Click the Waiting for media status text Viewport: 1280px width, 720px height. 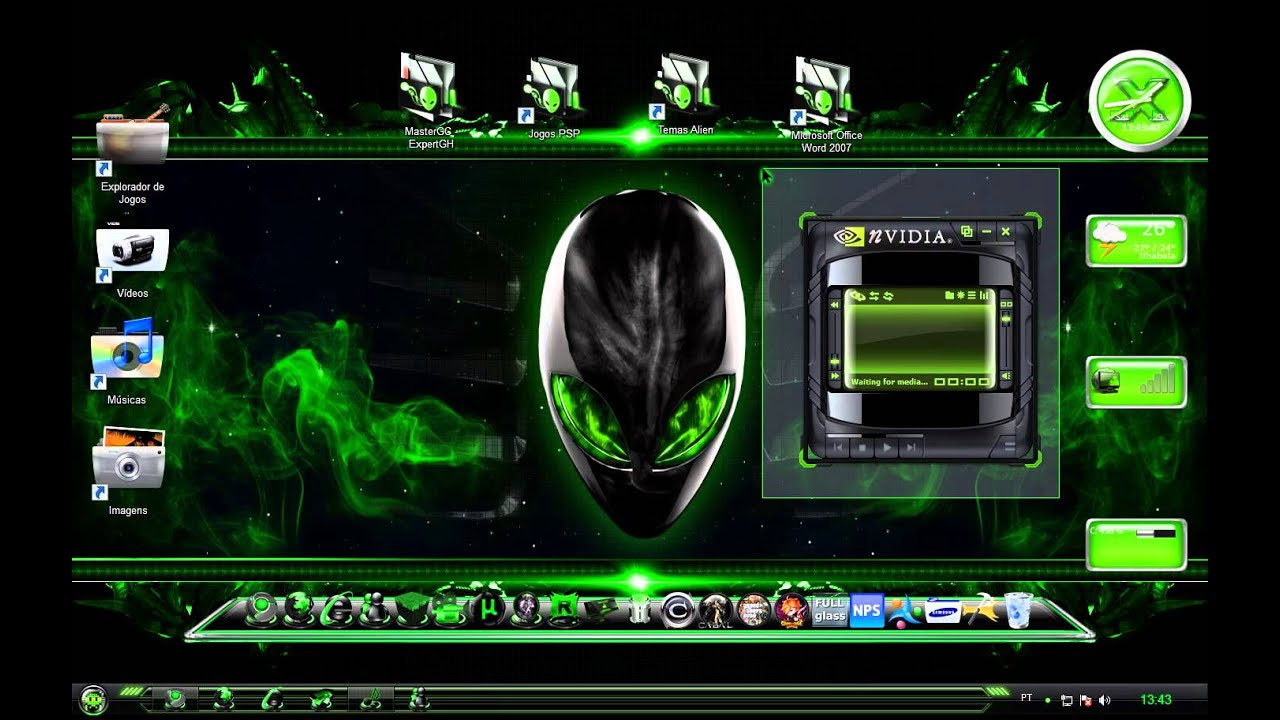(889, 382)
